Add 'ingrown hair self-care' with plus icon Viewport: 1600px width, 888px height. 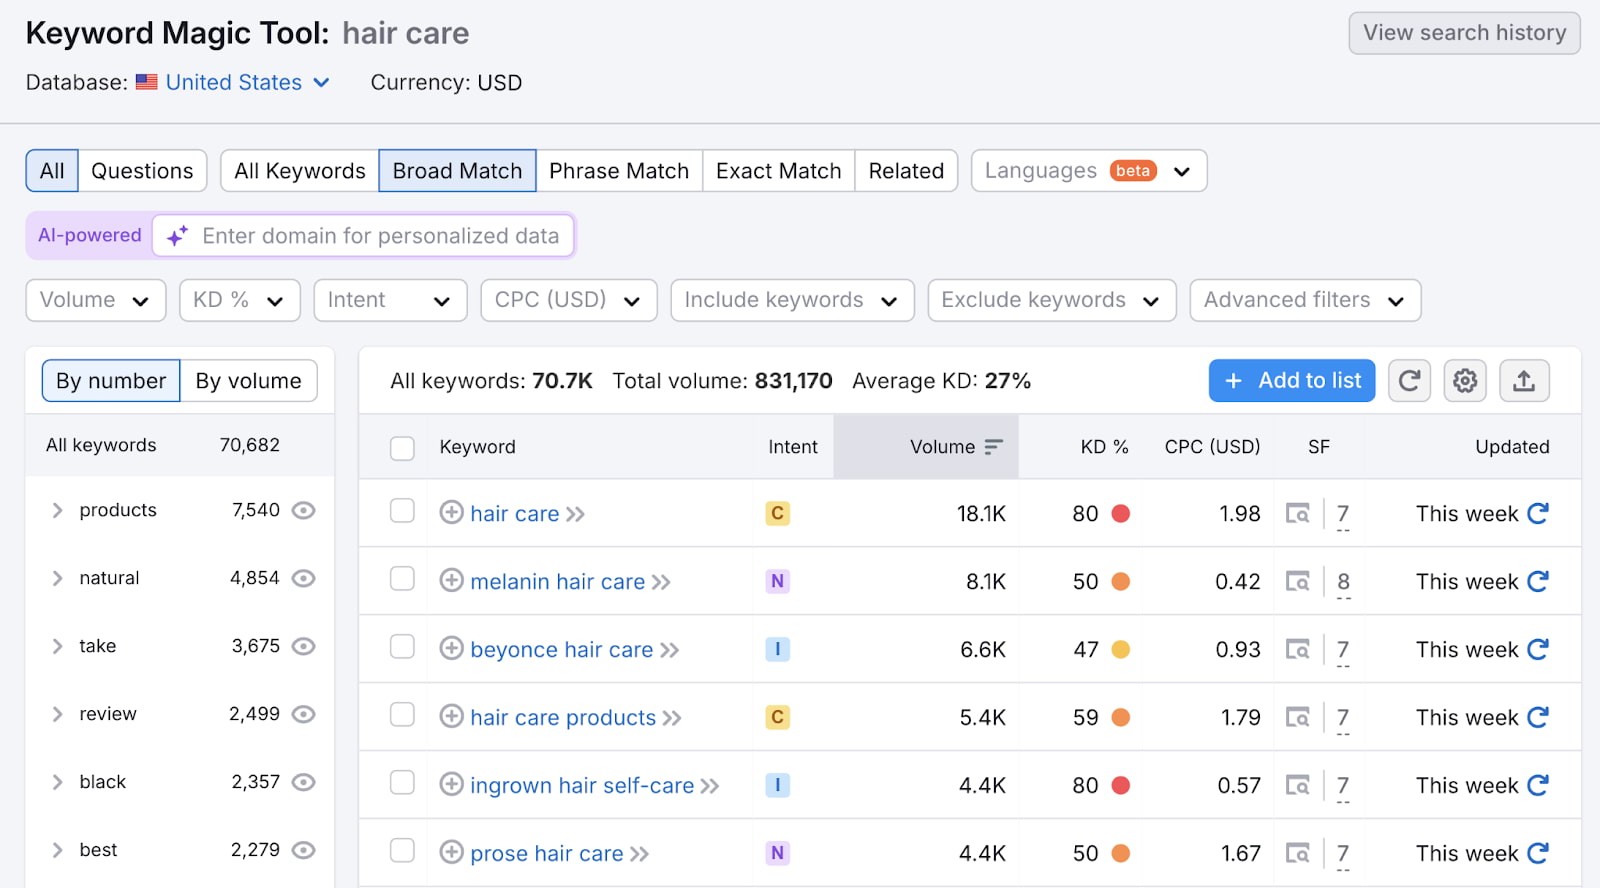pos(452,785)
